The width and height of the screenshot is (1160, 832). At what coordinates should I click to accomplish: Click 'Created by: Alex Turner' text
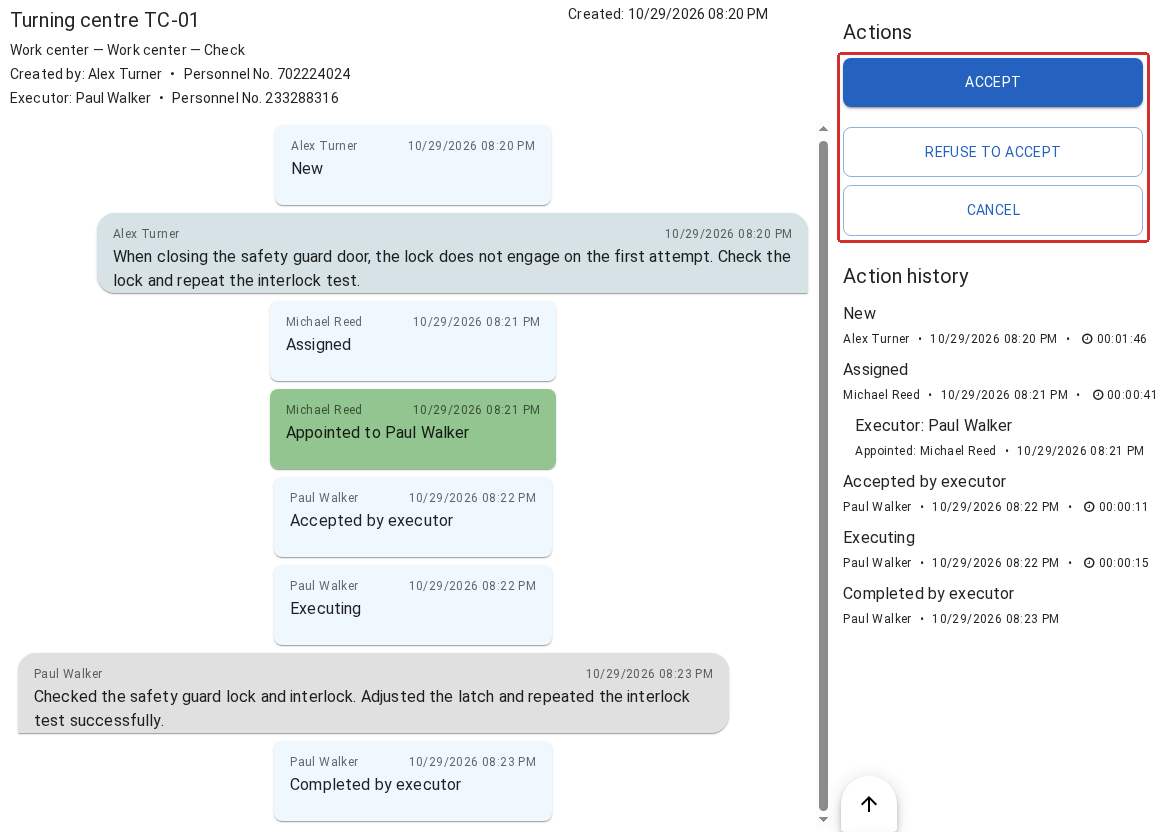[86, 74]
